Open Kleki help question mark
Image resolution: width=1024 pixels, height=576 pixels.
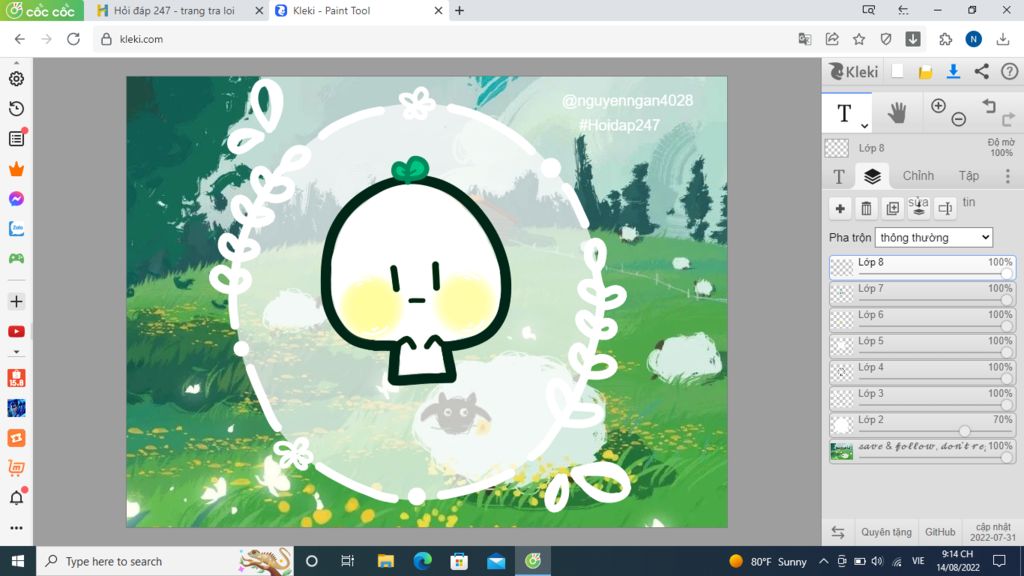click(x=1010, y=71)
